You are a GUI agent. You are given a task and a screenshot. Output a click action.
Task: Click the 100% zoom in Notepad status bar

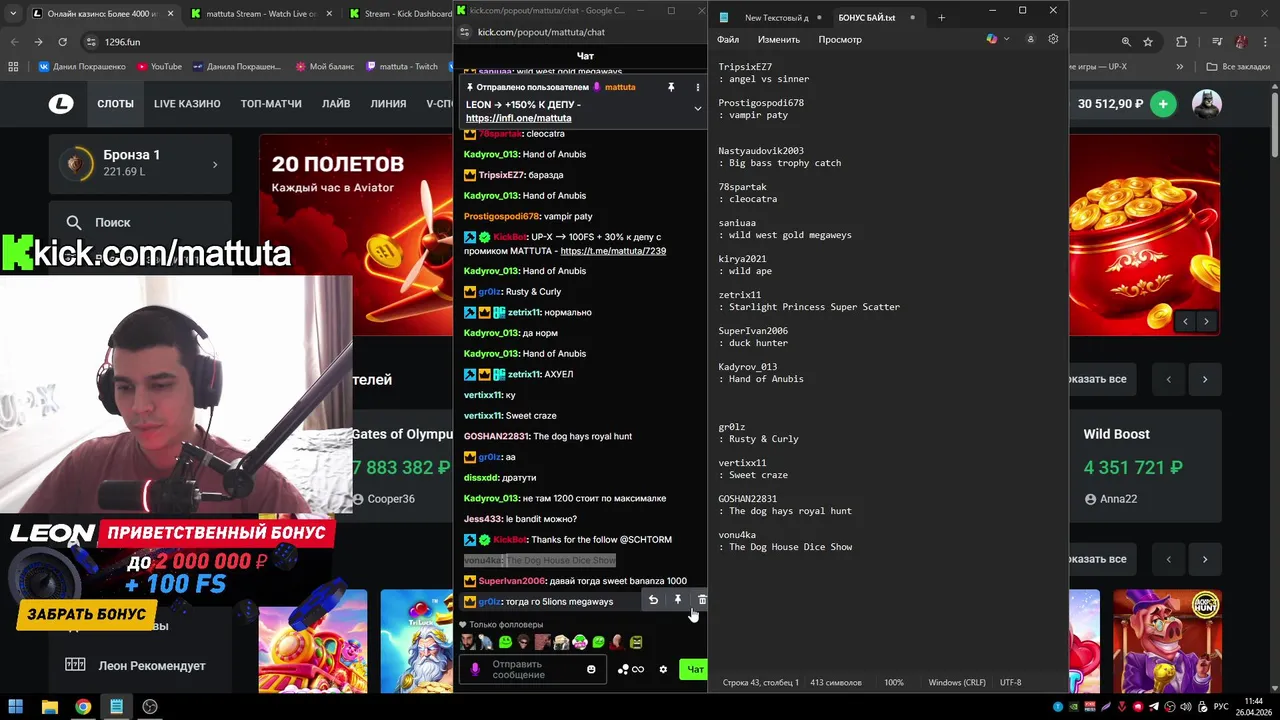[x=894, y=682]
